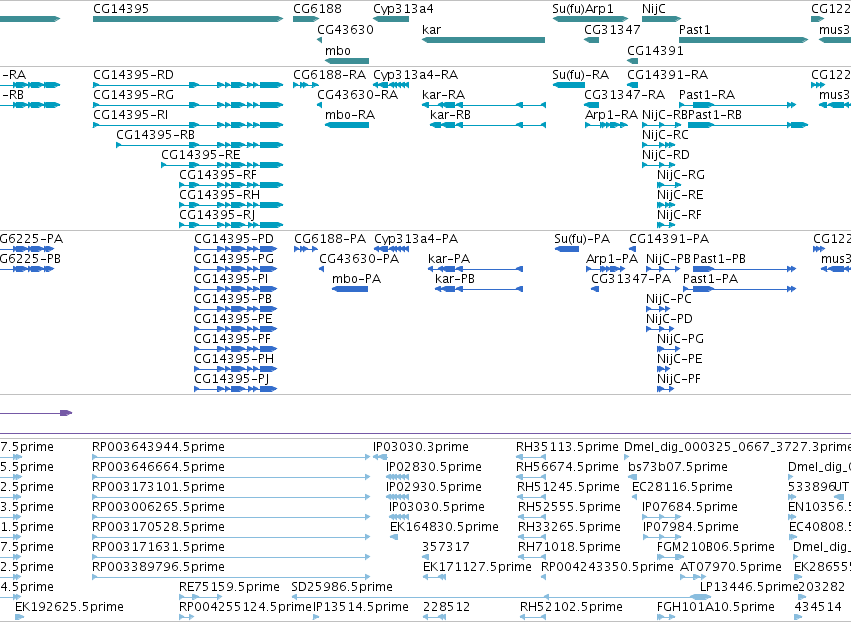Click the mbo gene label

pyautogui.click(x=338, y=50)
